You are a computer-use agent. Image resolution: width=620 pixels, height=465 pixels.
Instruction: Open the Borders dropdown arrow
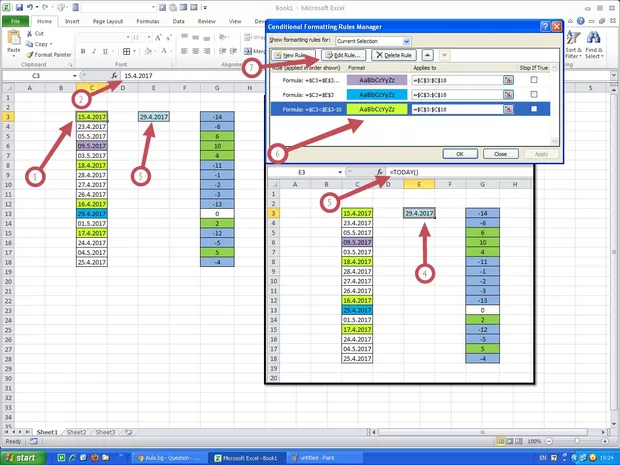[134, 51]
